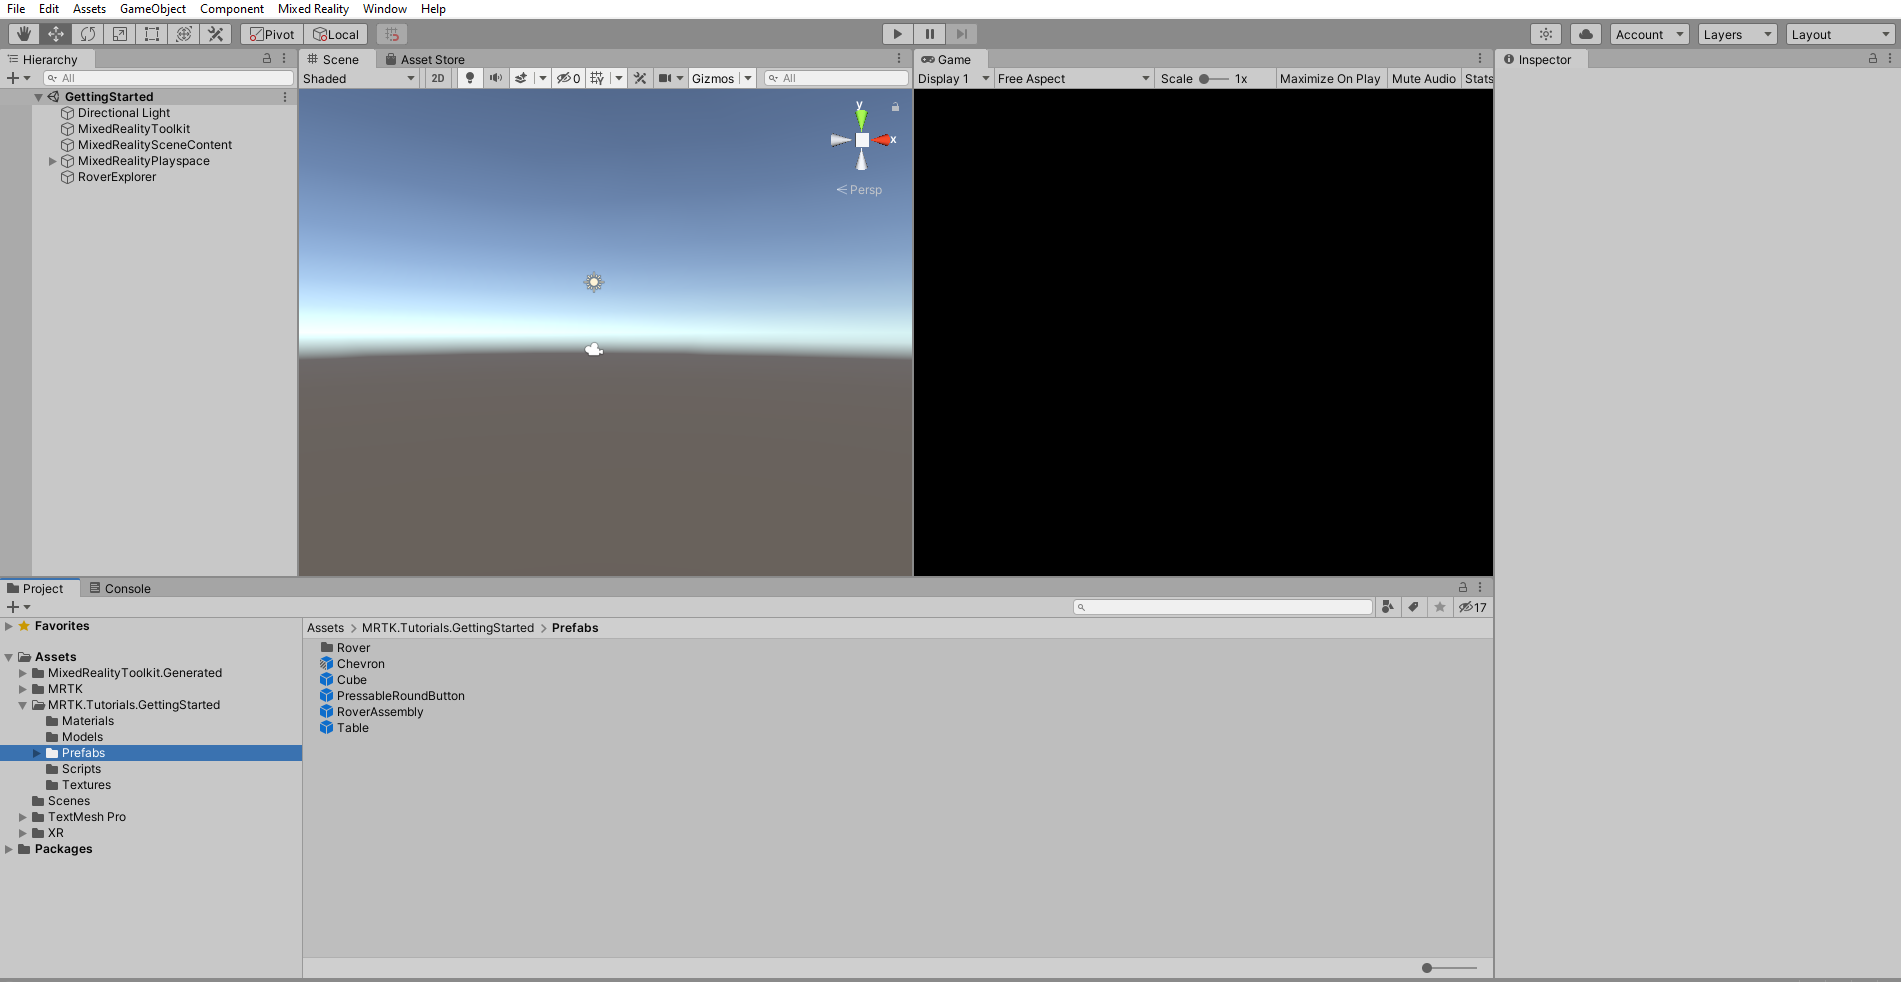Select the Hand tool in the toolbar

24,34
